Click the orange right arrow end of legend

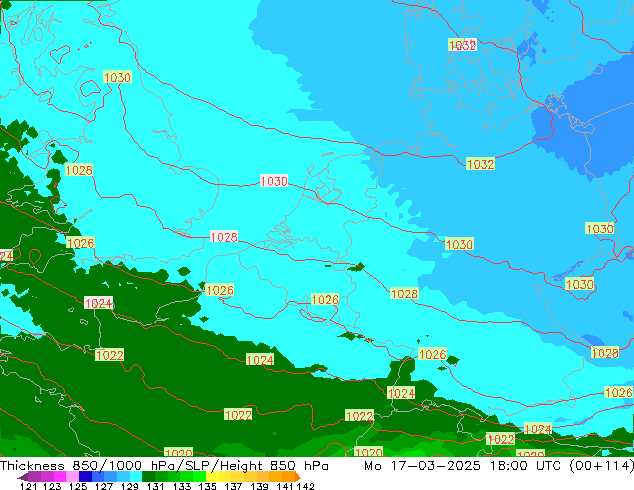pos(298,476)
